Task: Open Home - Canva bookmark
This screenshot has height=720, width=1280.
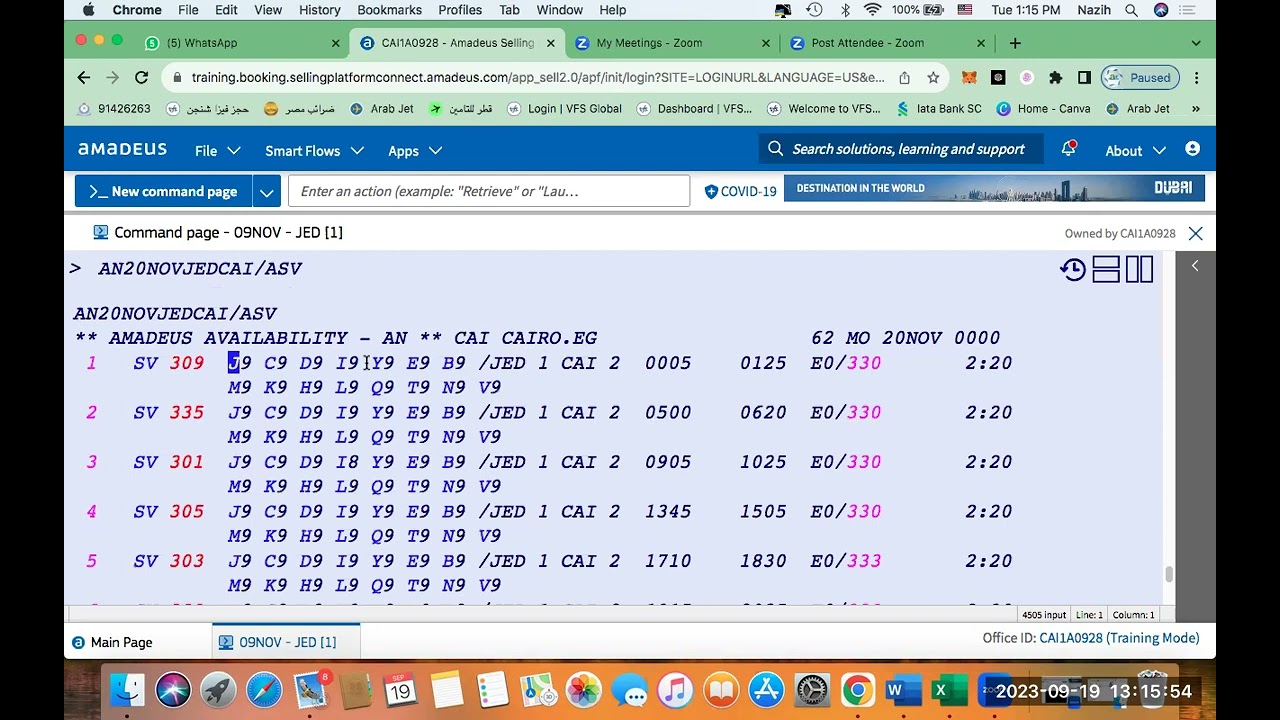Action: pos(1044,109)
